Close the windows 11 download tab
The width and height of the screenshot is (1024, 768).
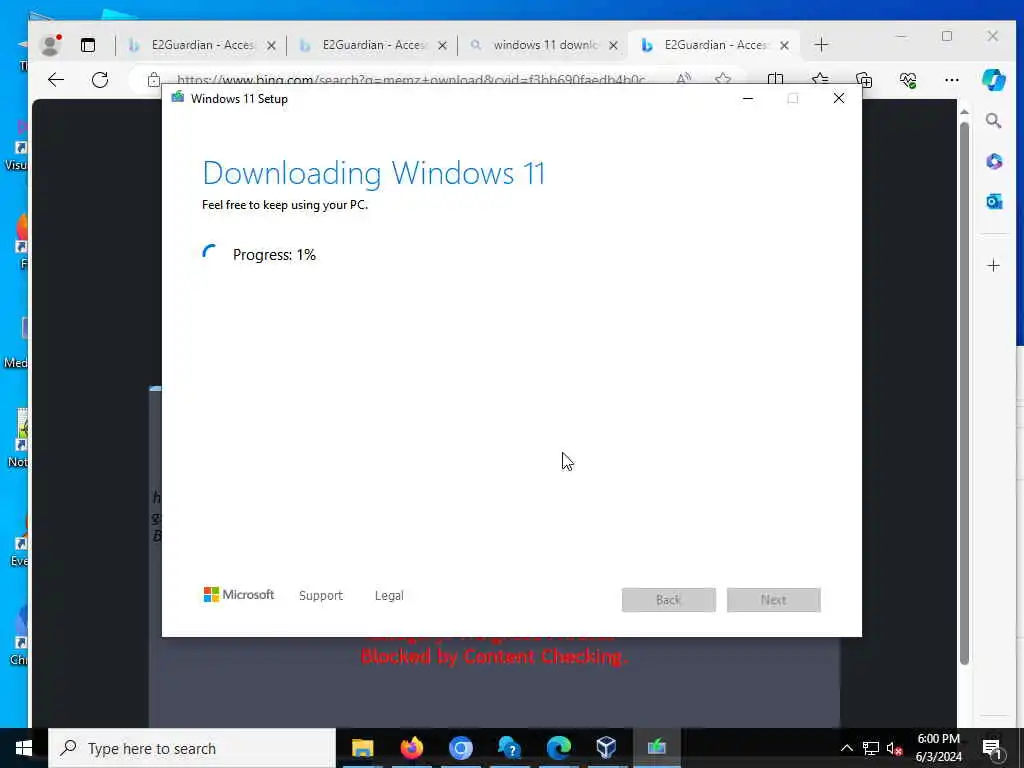pyautogui.click(x=613, y=45)
